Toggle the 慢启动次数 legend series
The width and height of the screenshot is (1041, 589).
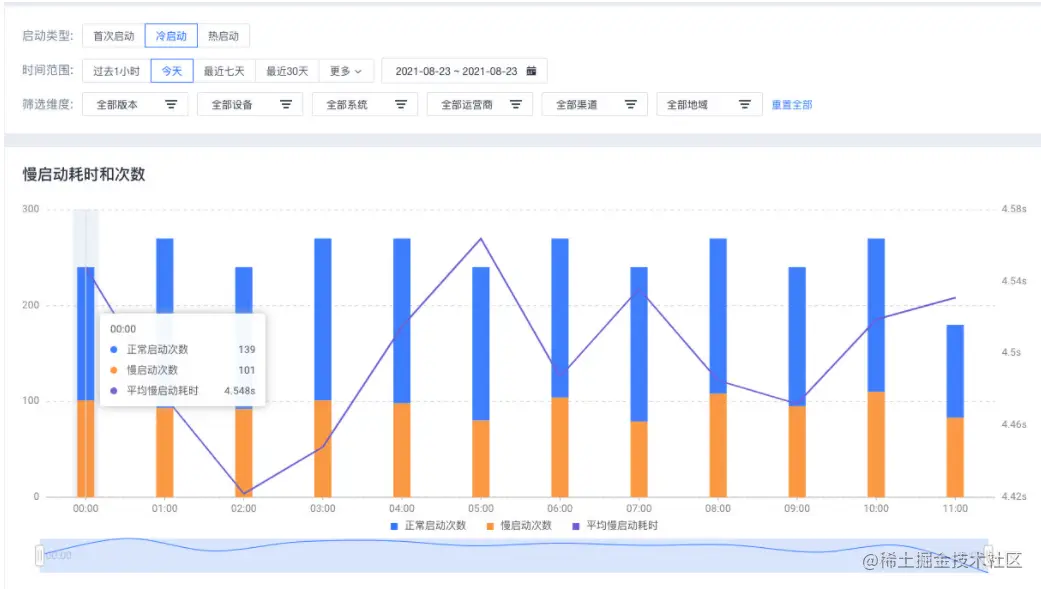(519, 525)
